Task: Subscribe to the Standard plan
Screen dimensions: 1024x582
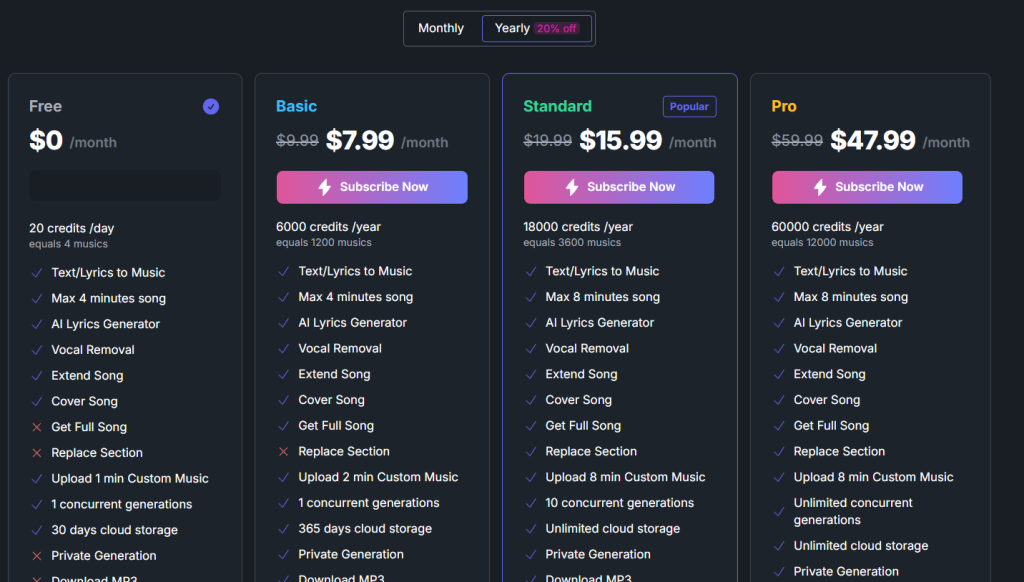Action: pos(619,187)
